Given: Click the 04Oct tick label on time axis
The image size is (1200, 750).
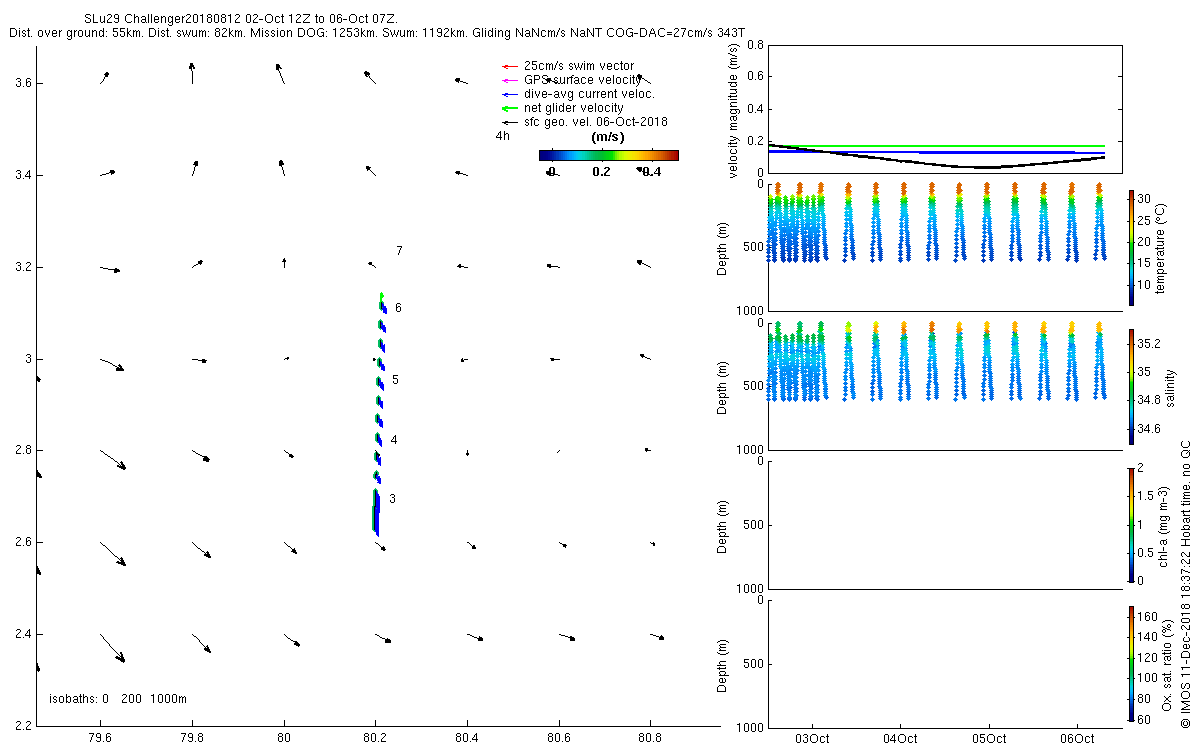Looking at the screenshot, I should [900, 739].
